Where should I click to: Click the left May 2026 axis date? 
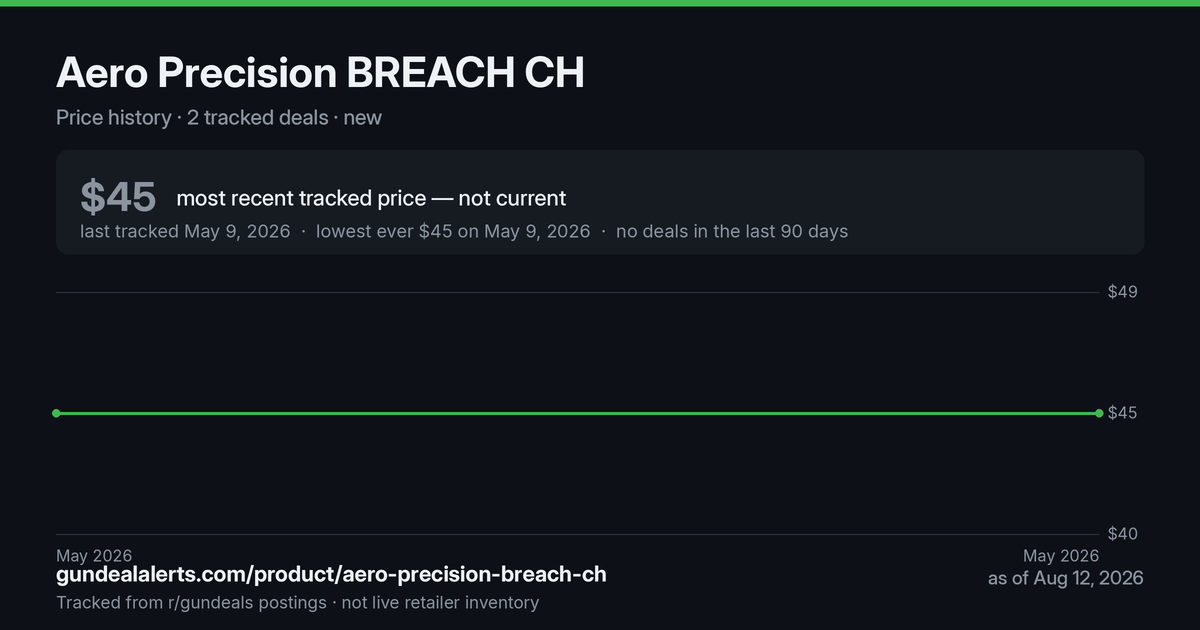pos(94,556)
